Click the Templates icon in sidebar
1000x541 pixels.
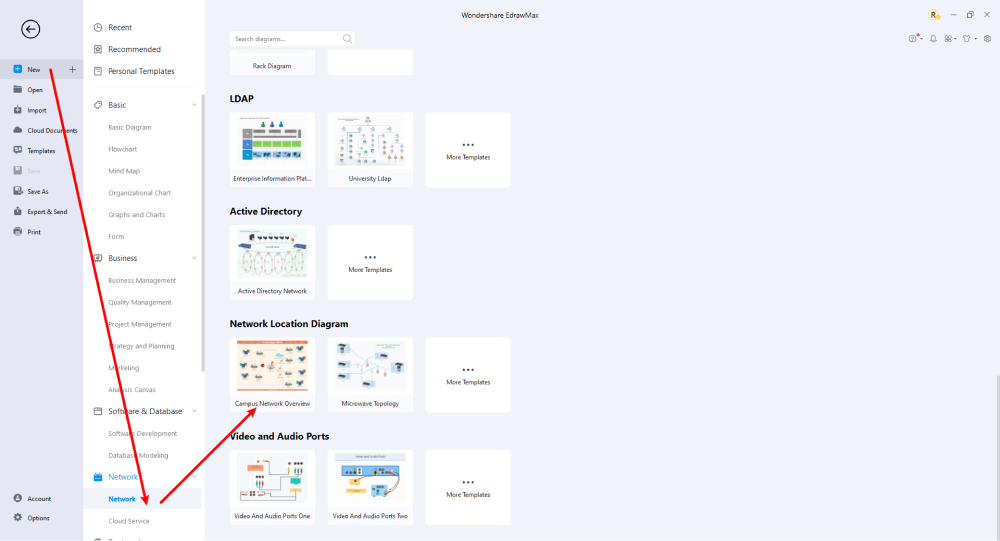(x=17, y=151)
